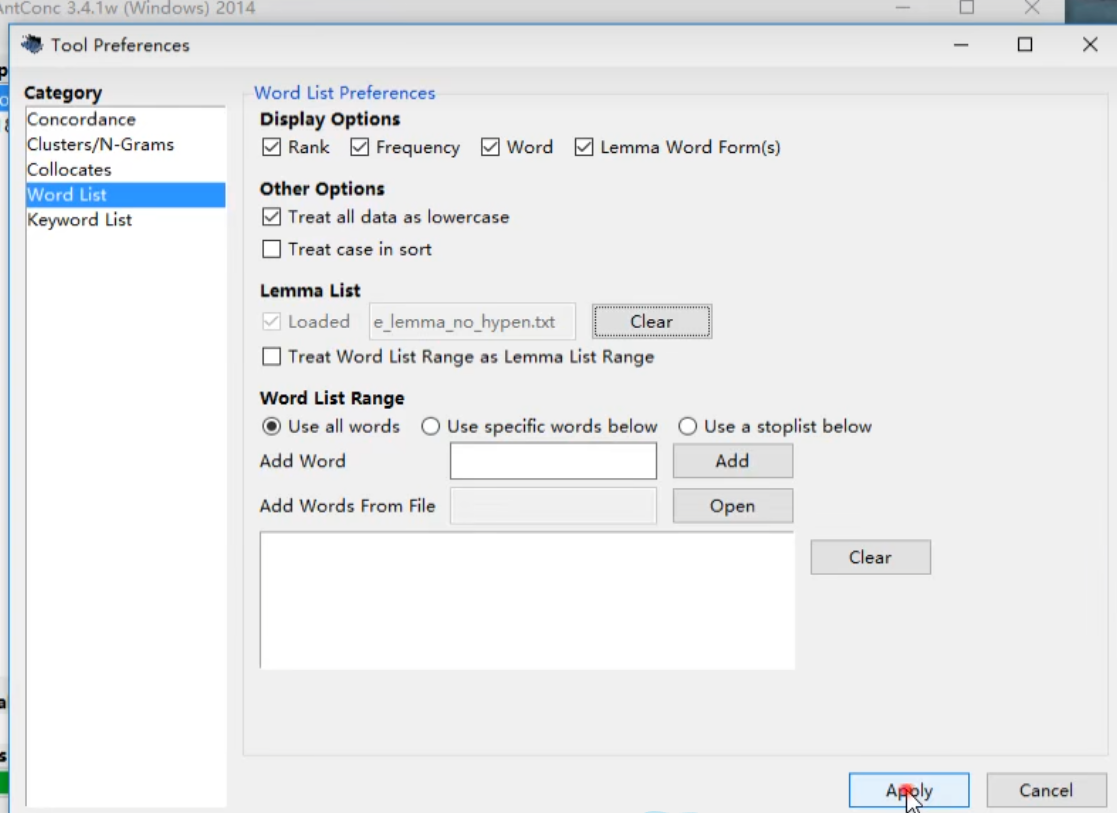This screenshot has height=813, width=1117.
Task: Minimize the Tool Preferences window
Action: tap(961, 45)
